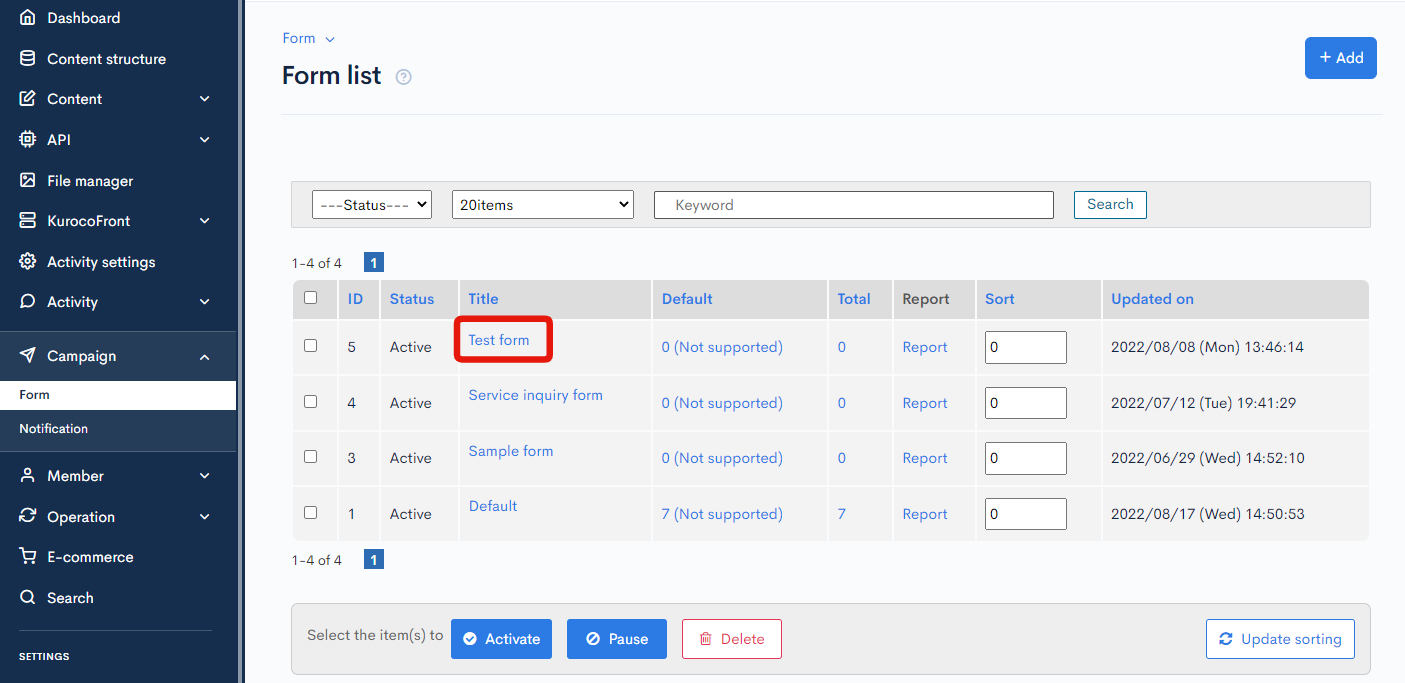Click the File manager image icon
This screenshot has height=683, width=1405.
pyautogui.click(x=28, y=181)
